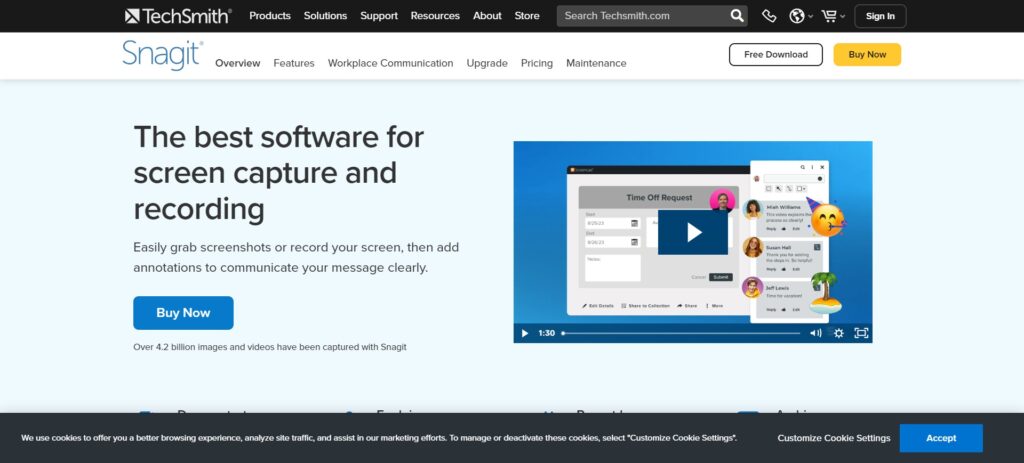Click the yellow Buy Now button

click(867, 55)
